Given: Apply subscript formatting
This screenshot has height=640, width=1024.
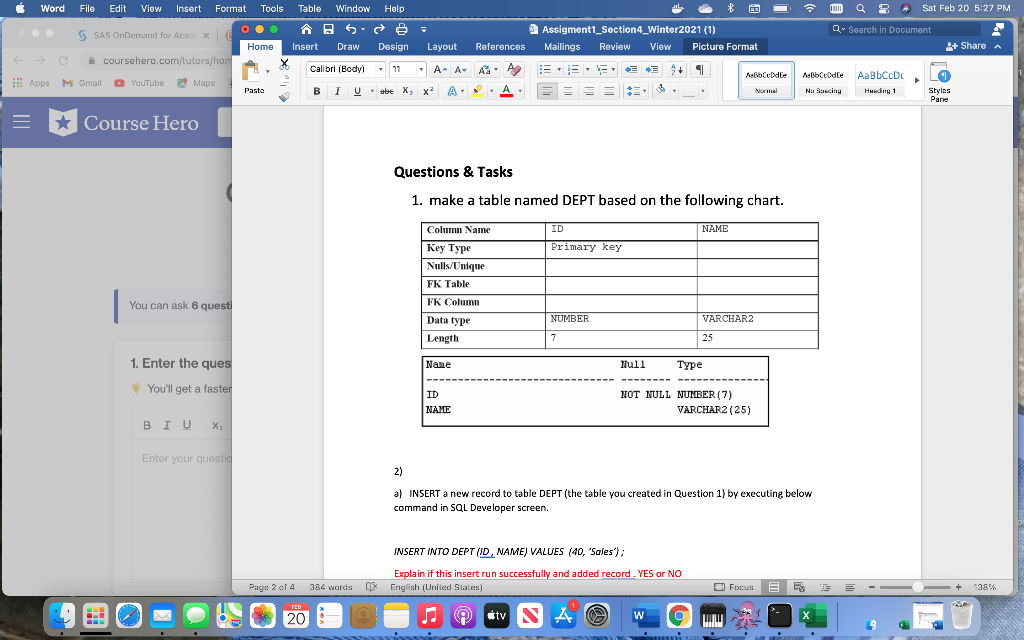Looking at the screenshot, I should [406, 90].
